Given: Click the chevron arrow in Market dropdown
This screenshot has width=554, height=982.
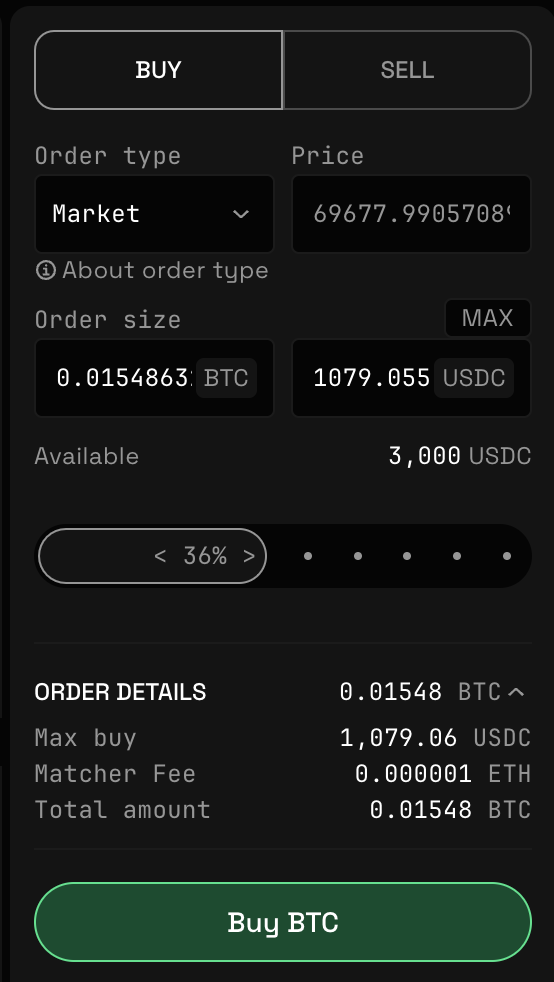Looking at the screenshot, I should click(241, 214).
